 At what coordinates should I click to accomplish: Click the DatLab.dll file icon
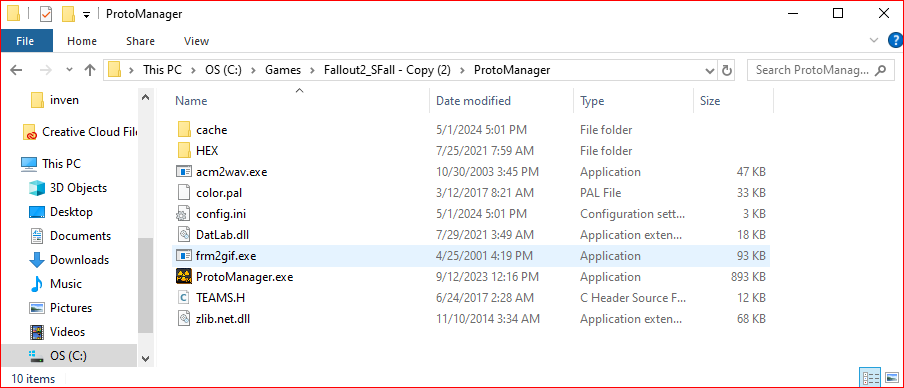184,235
